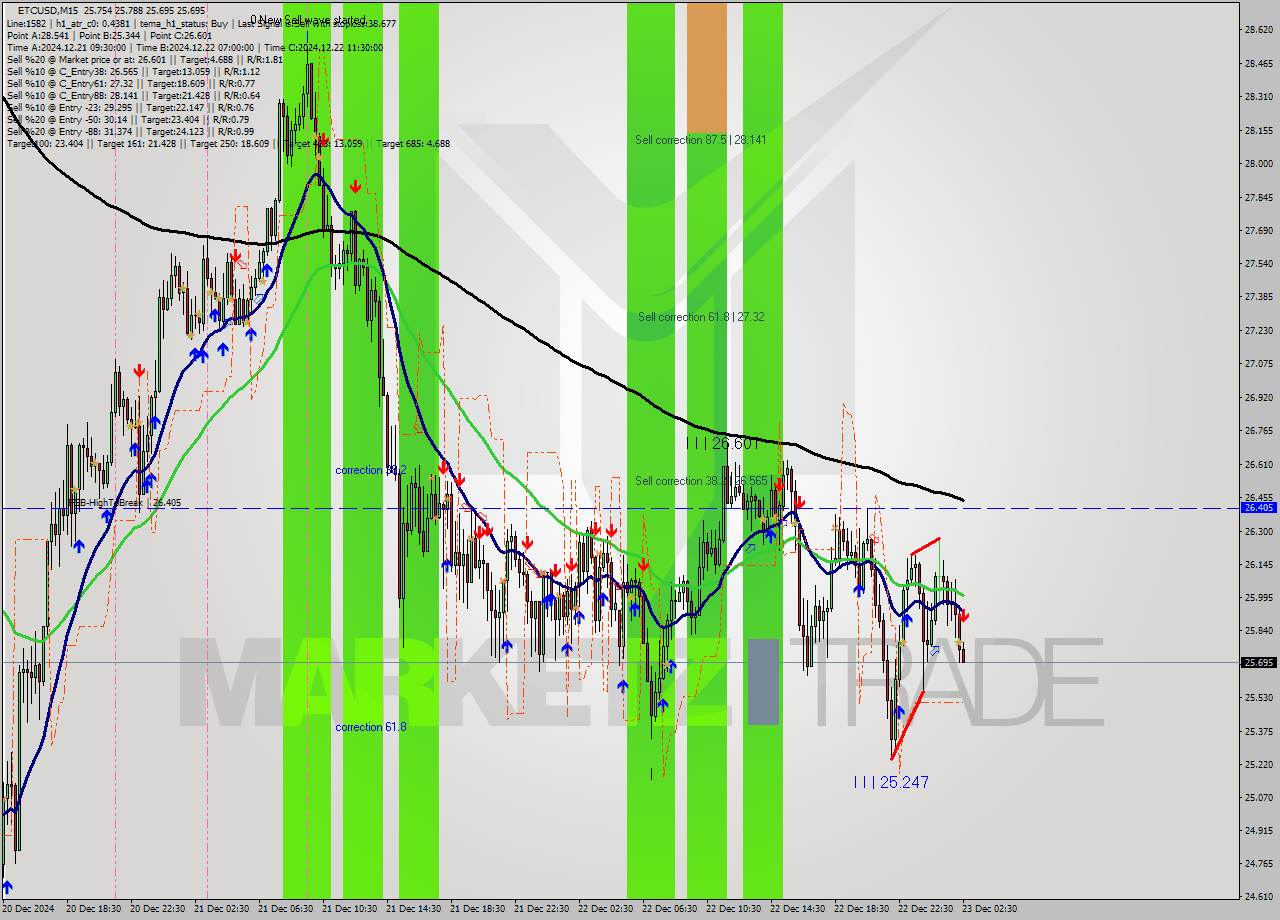The width and height of the screenshot is (1280, 920).
Task: Click the '20 Dec 18:30' time label
Action: (93, 909)
